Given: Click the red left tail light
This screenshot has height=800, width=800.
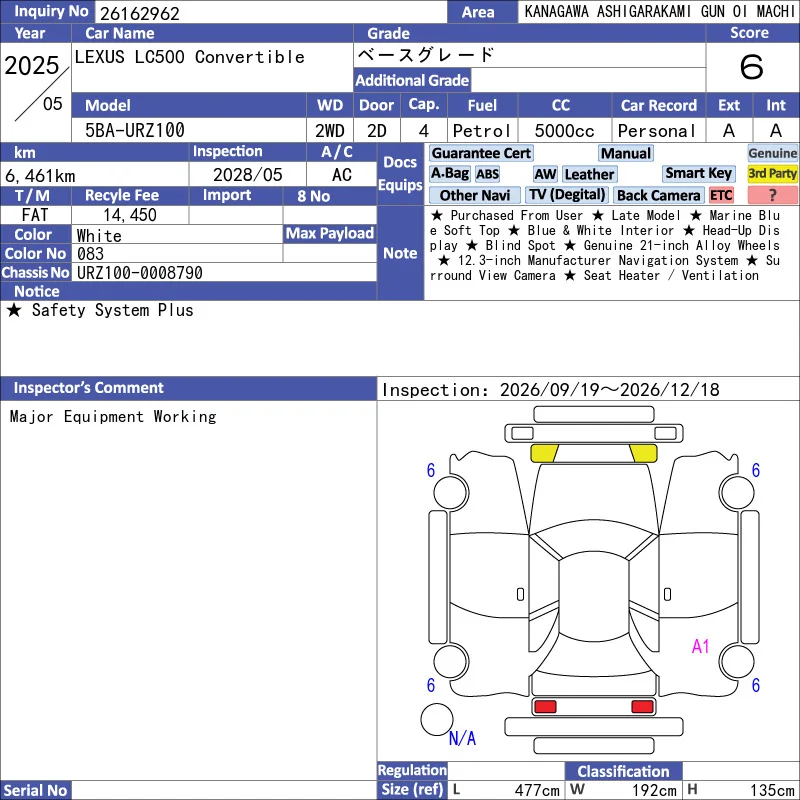Looking at the screenshot, I should (x=545, y=706).
